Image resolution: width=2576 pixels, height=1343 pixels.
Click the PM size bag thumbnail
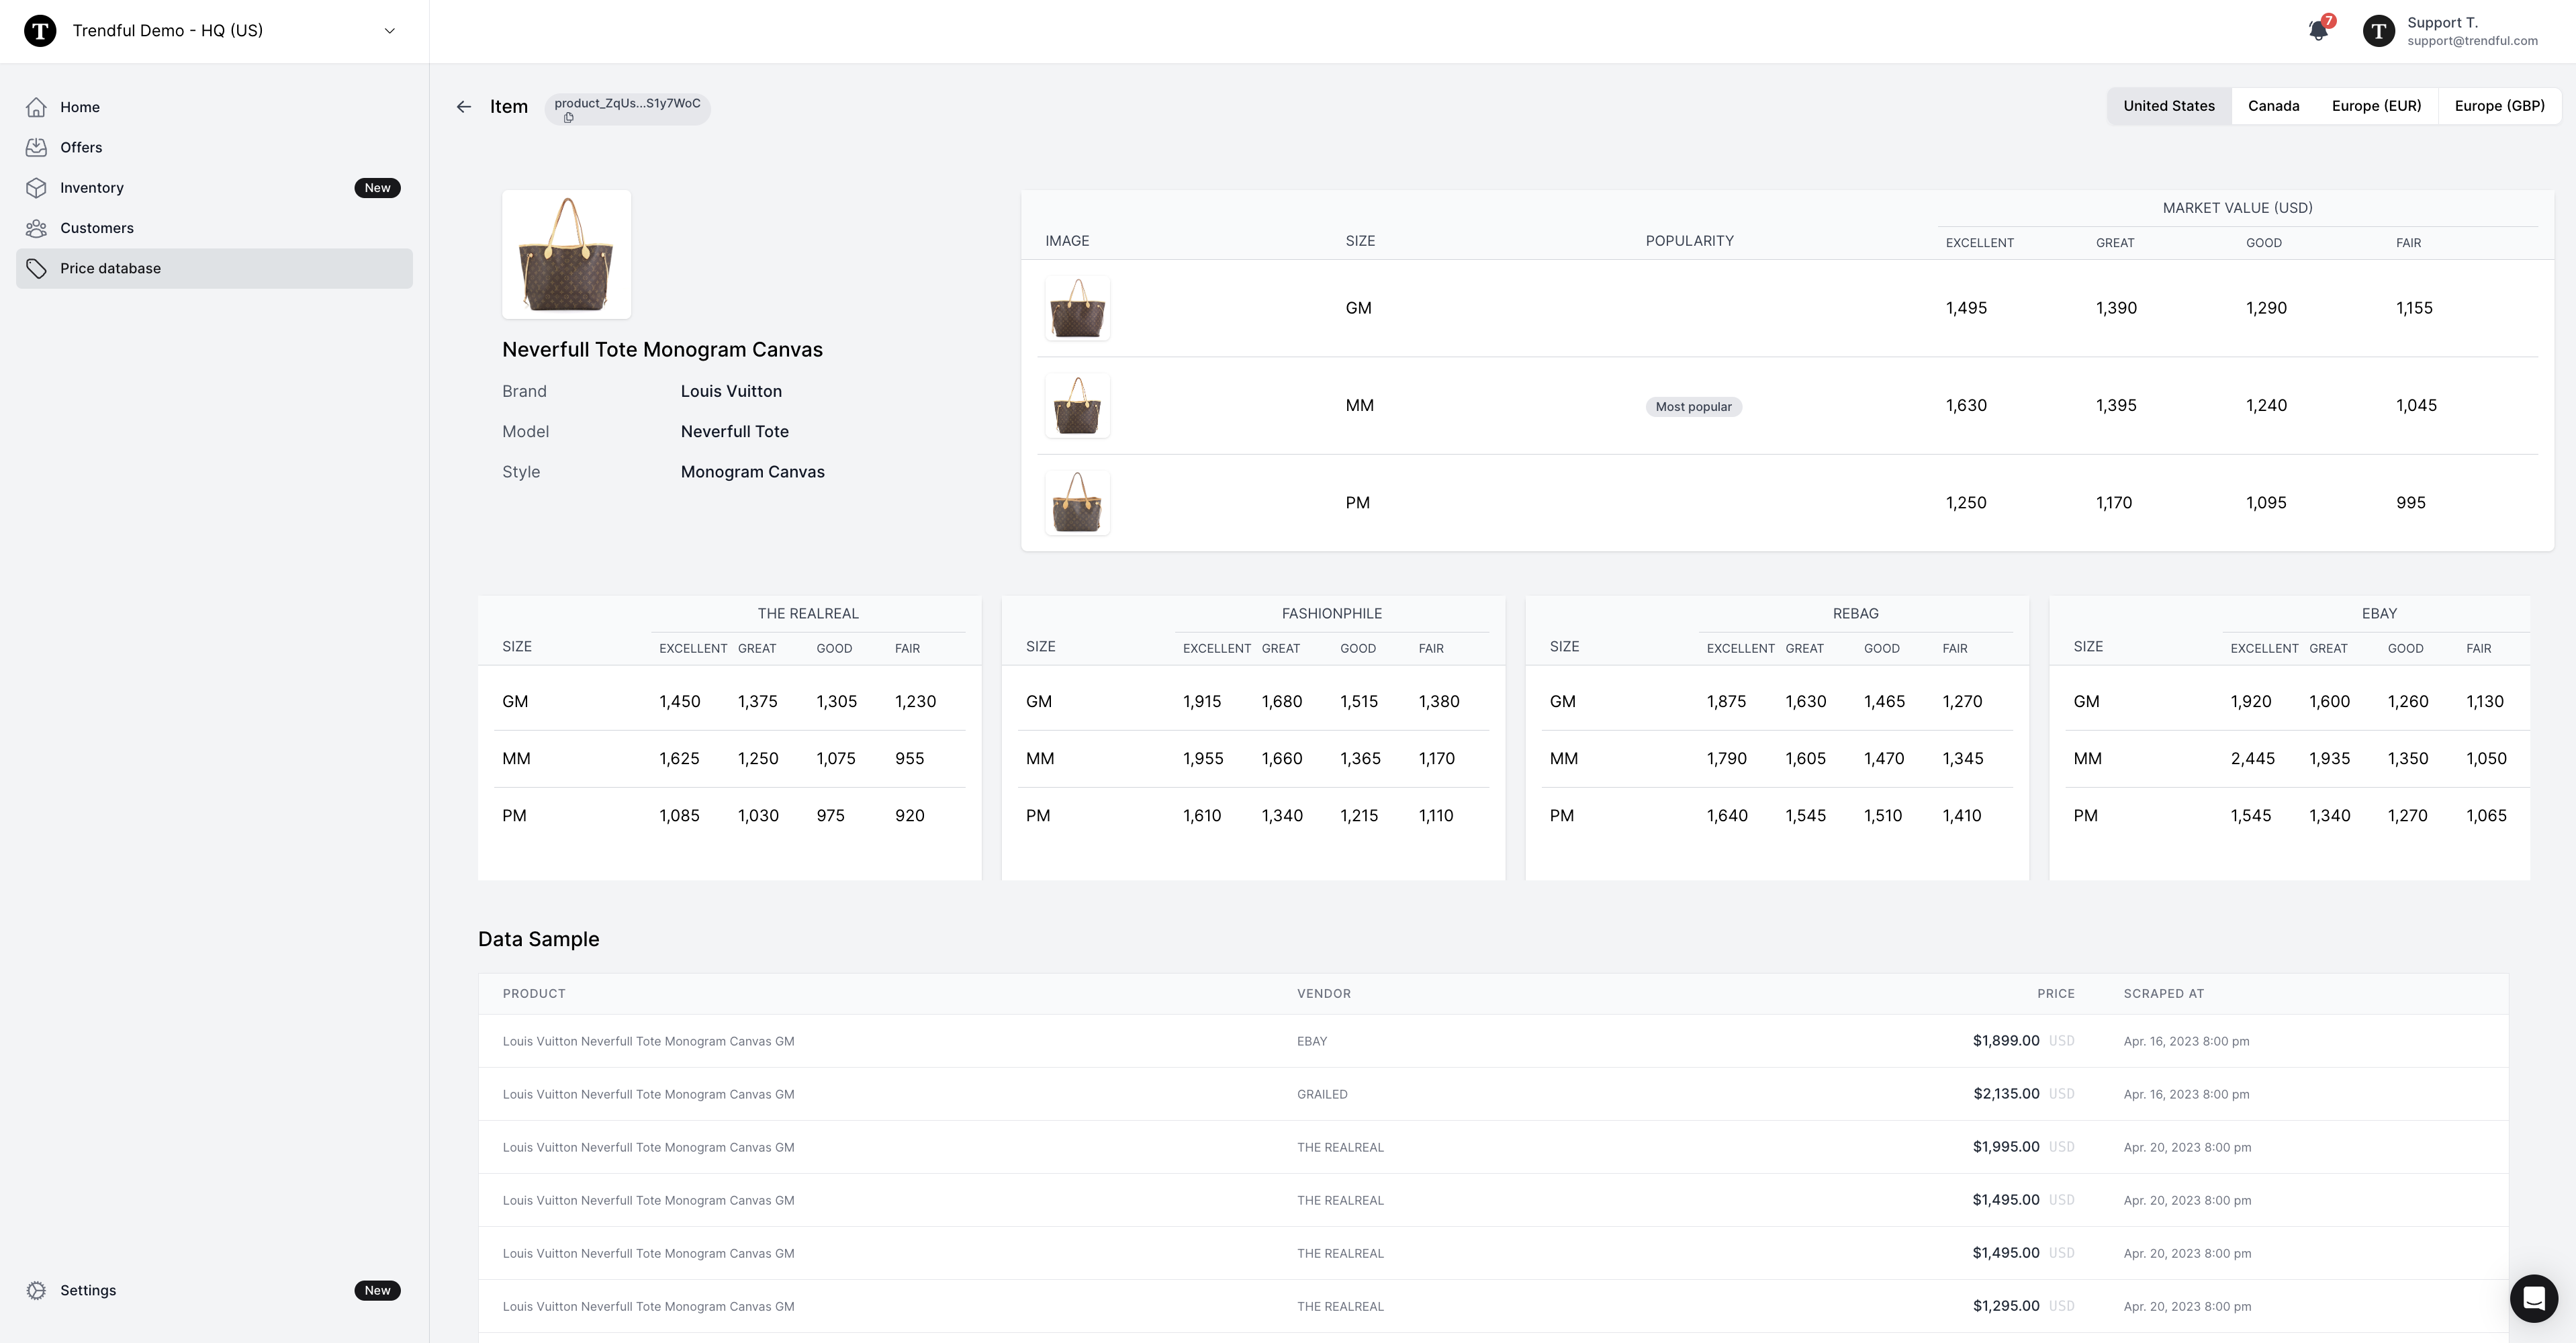click(1077, 502)
